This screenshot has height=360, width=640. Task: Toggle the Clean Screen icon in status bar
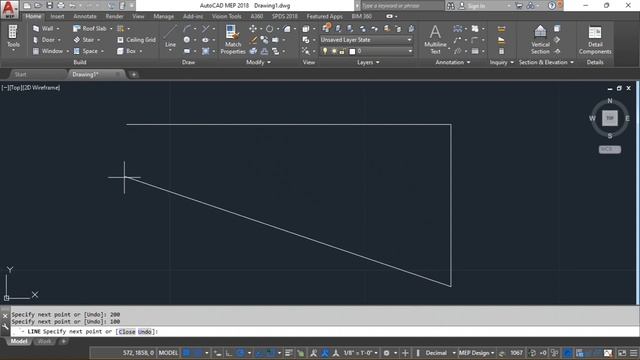[x=622, y=353]
